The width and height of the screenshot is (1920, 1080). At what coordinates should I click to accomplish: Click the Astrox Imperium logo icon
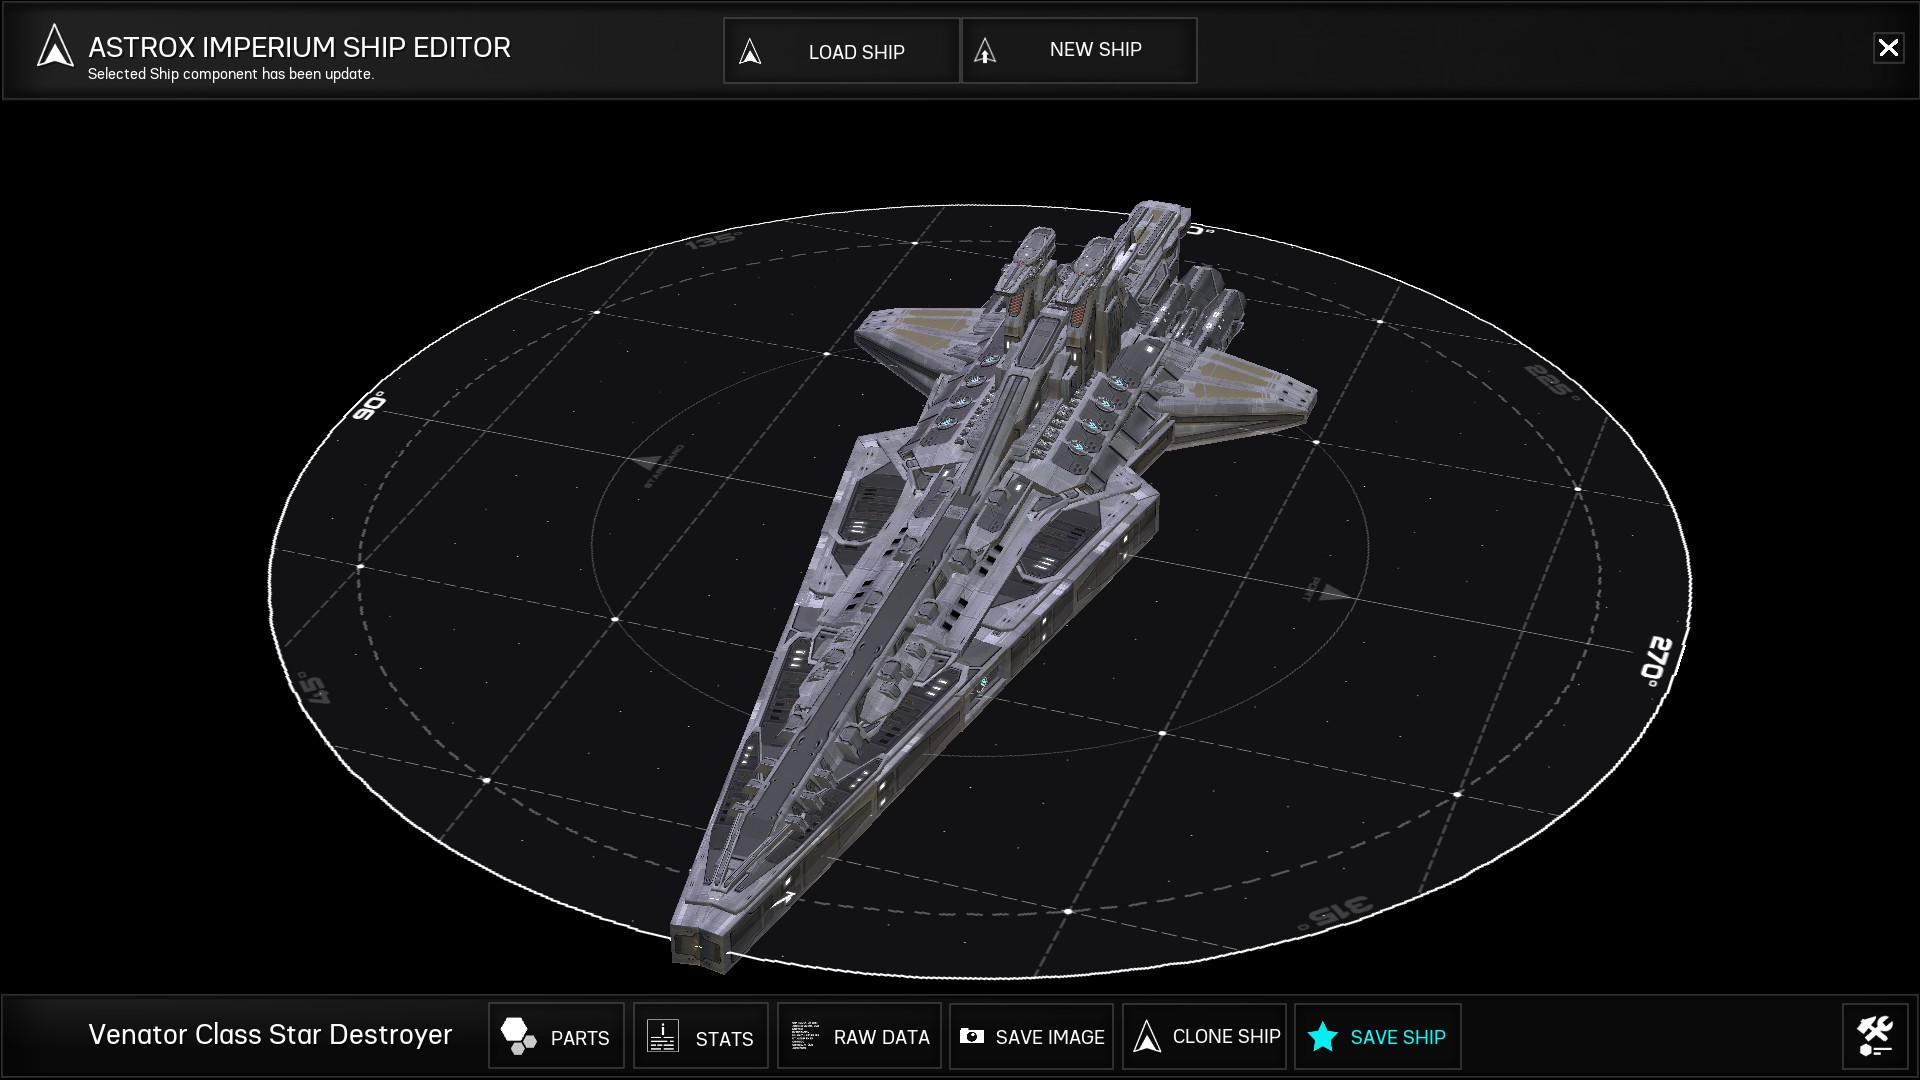tap(55, 47)
